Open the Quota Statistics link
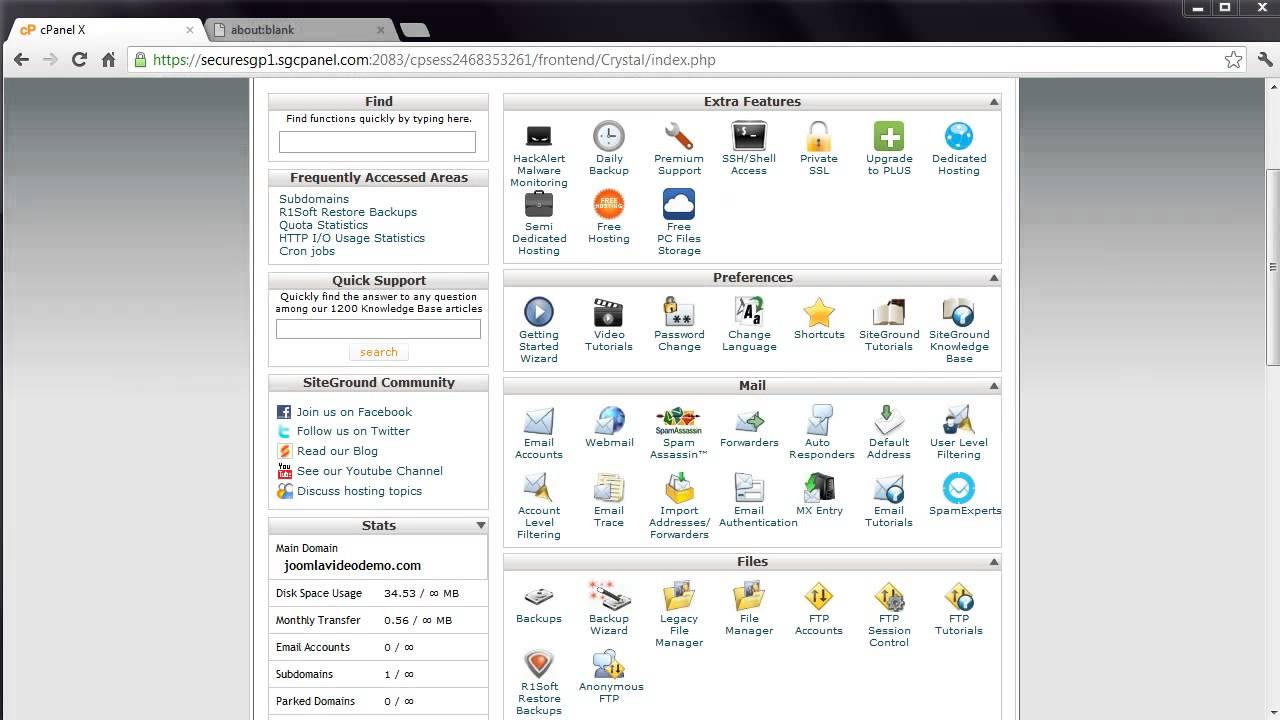Viewport: 1280px width, 720px height. point(323,225)
